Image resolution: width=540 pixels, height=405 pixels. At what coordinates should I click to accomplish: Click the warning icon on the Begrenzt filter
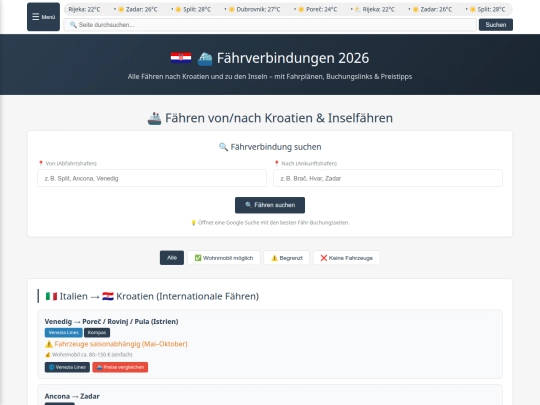(274, 258)
